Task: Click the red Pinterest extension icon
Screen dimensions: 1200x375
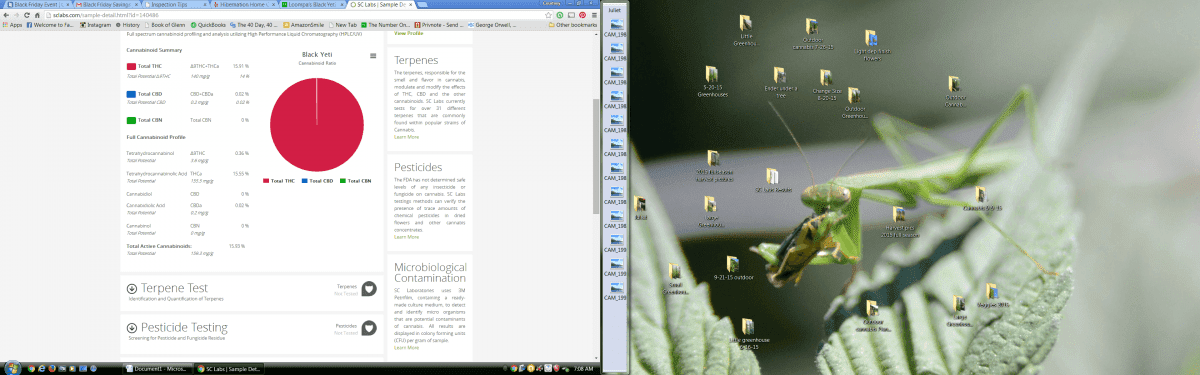Action: point(582,15)
